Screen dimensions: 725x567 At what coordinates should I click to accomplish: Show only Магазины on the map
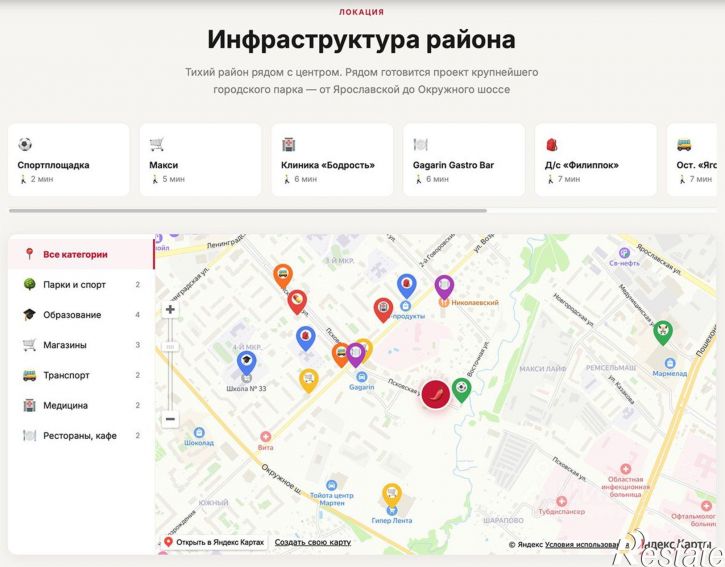[x=81, y=345]
